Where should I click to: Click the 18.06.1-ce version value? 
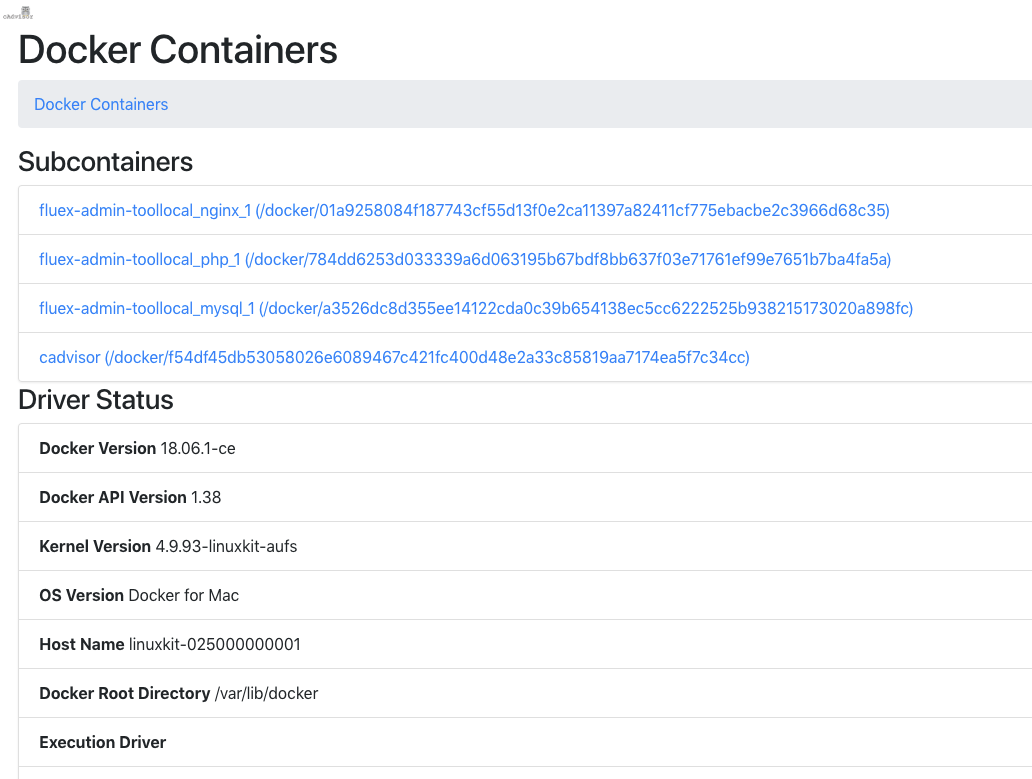point(198,448)
